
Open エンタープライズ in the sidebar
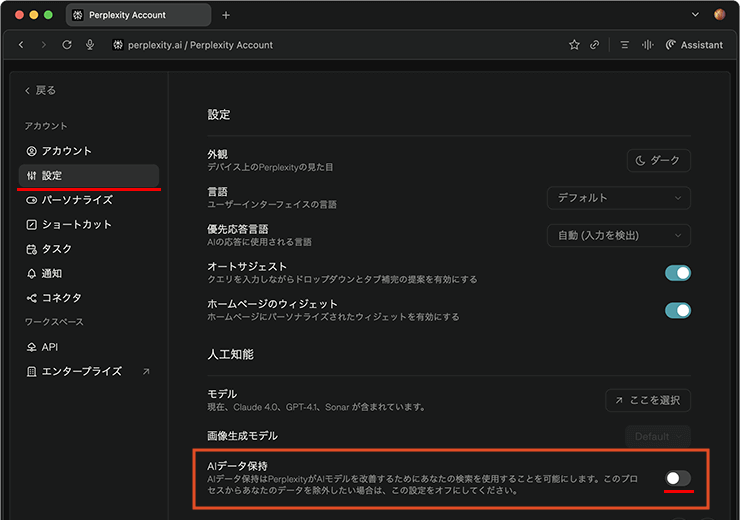pyautogui.click(x=89, y=371)
